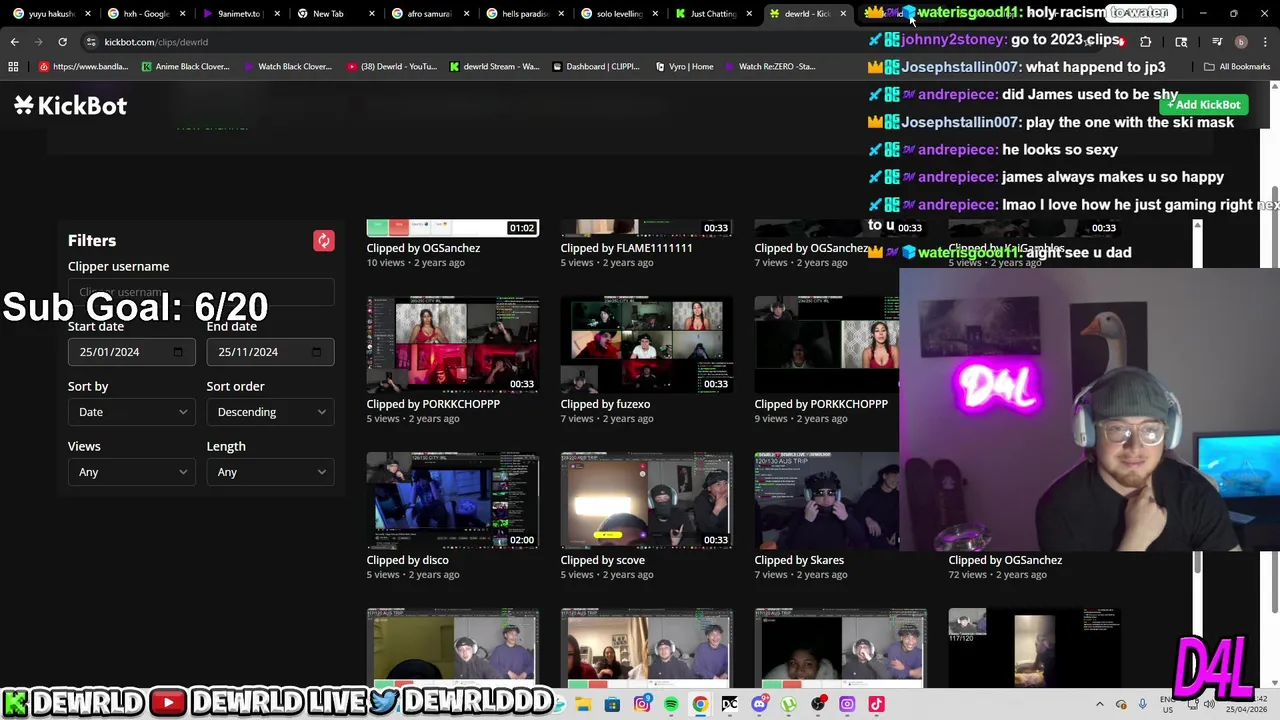This screenshot has height=720, width=1280.
Task: Open Discord from the taskbar
Action: [x=759, y=705]
